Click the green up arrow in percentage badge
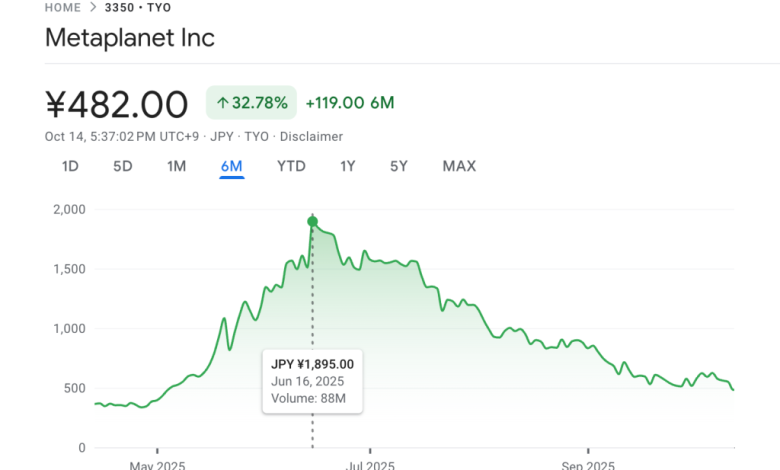This screenshot has width=780, height=470. [223, 102]
